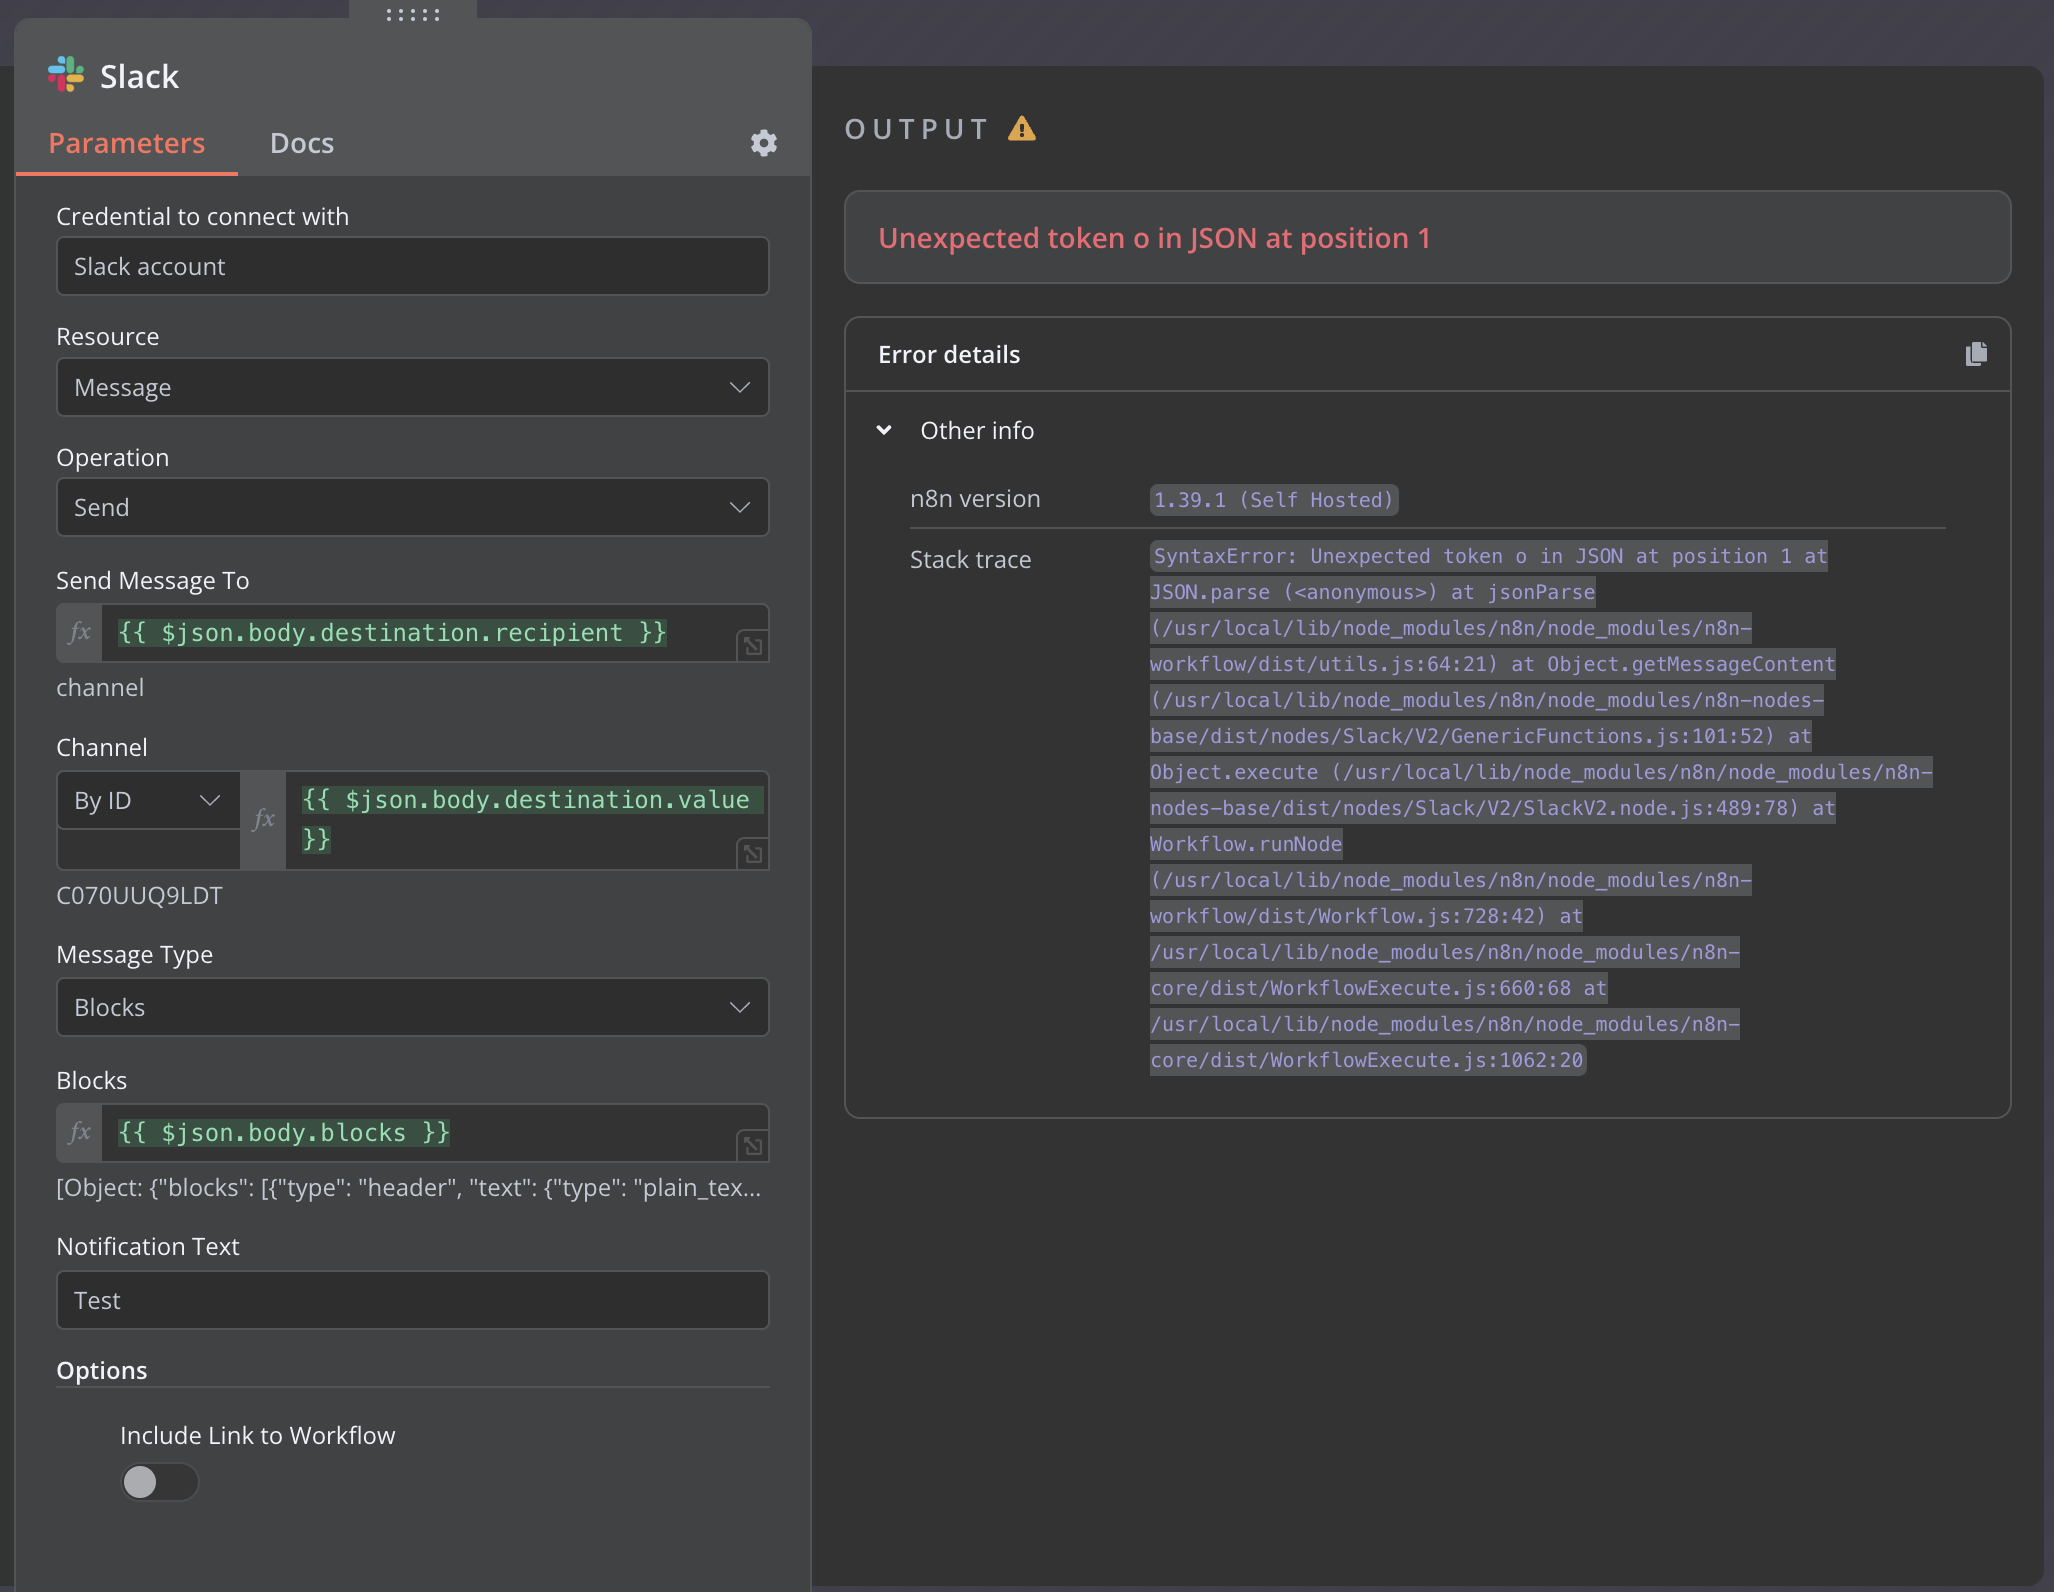
Task: Click the panel drag handle dots
Action: tap(413, 14)
